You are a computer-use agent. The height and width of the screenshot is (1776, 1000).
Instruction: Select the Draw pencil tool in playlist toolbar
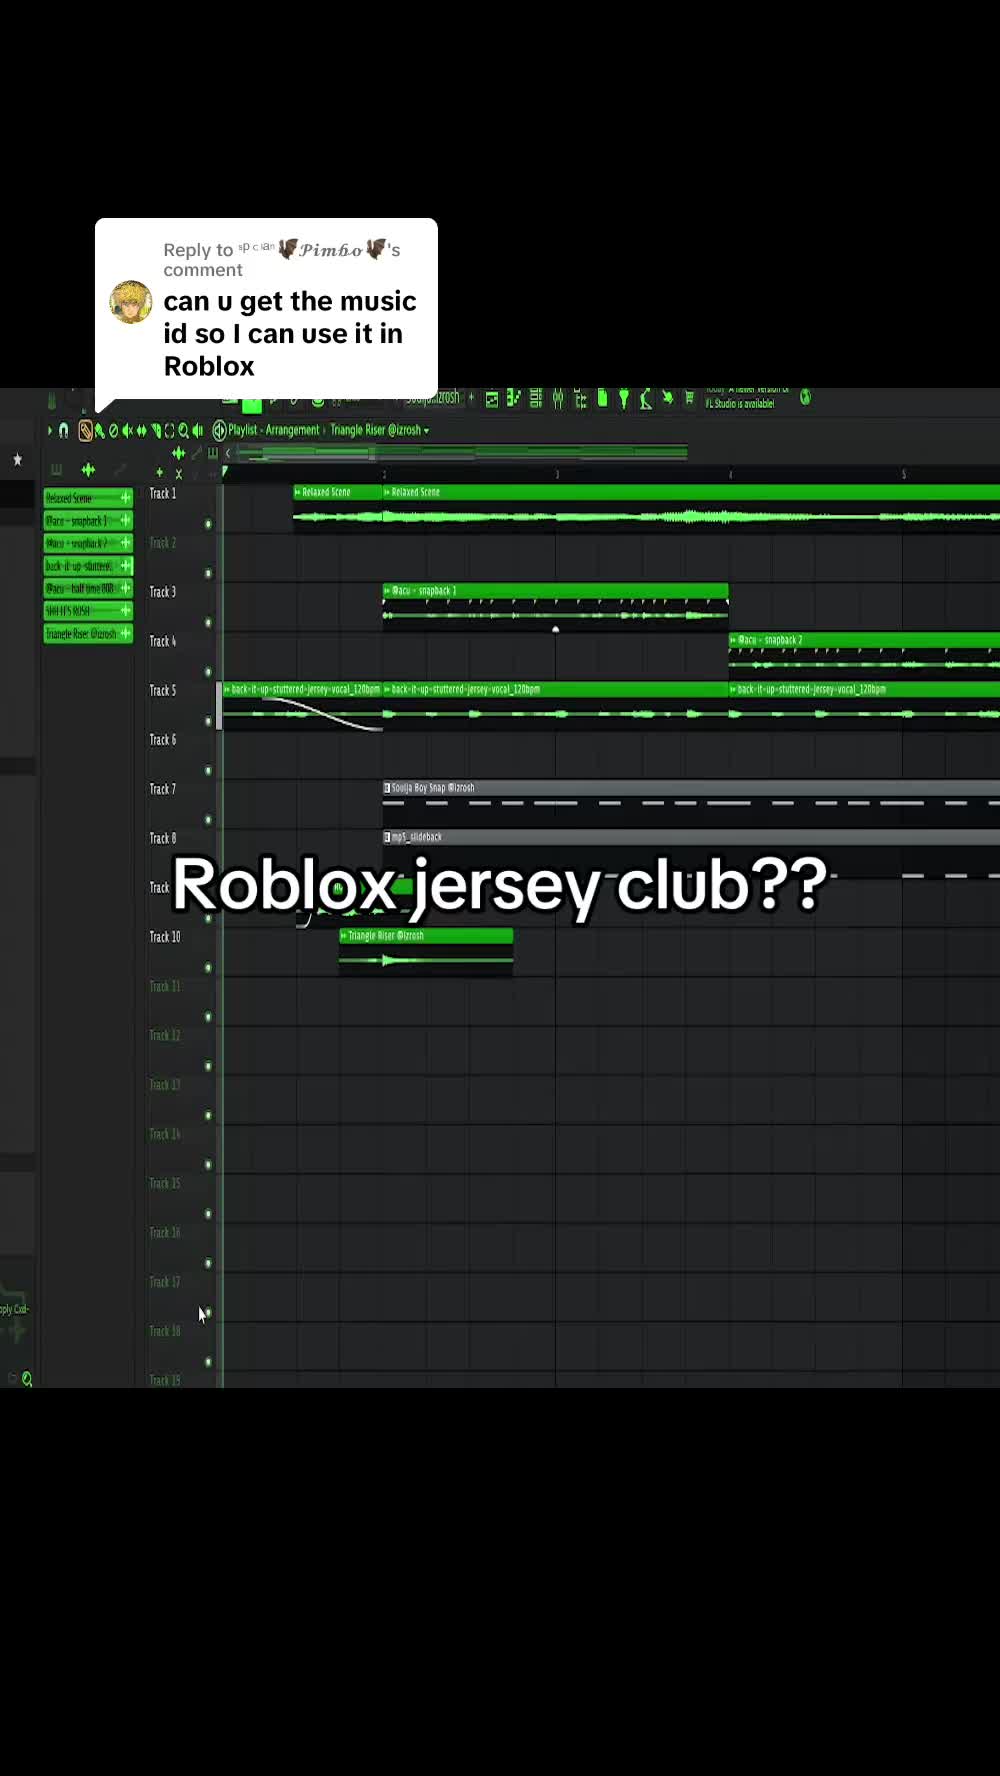85,430
